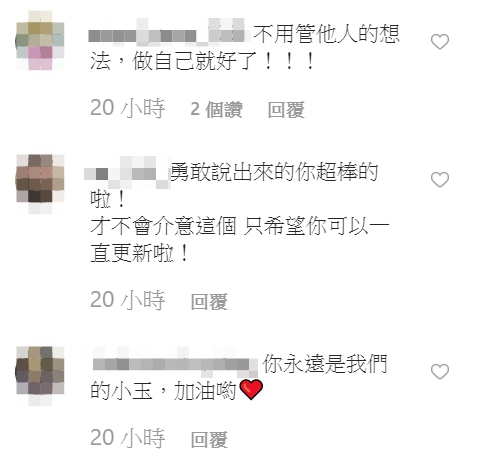View the "2 個讚" likes list
The image size is (477, 468).
point(217,109)
